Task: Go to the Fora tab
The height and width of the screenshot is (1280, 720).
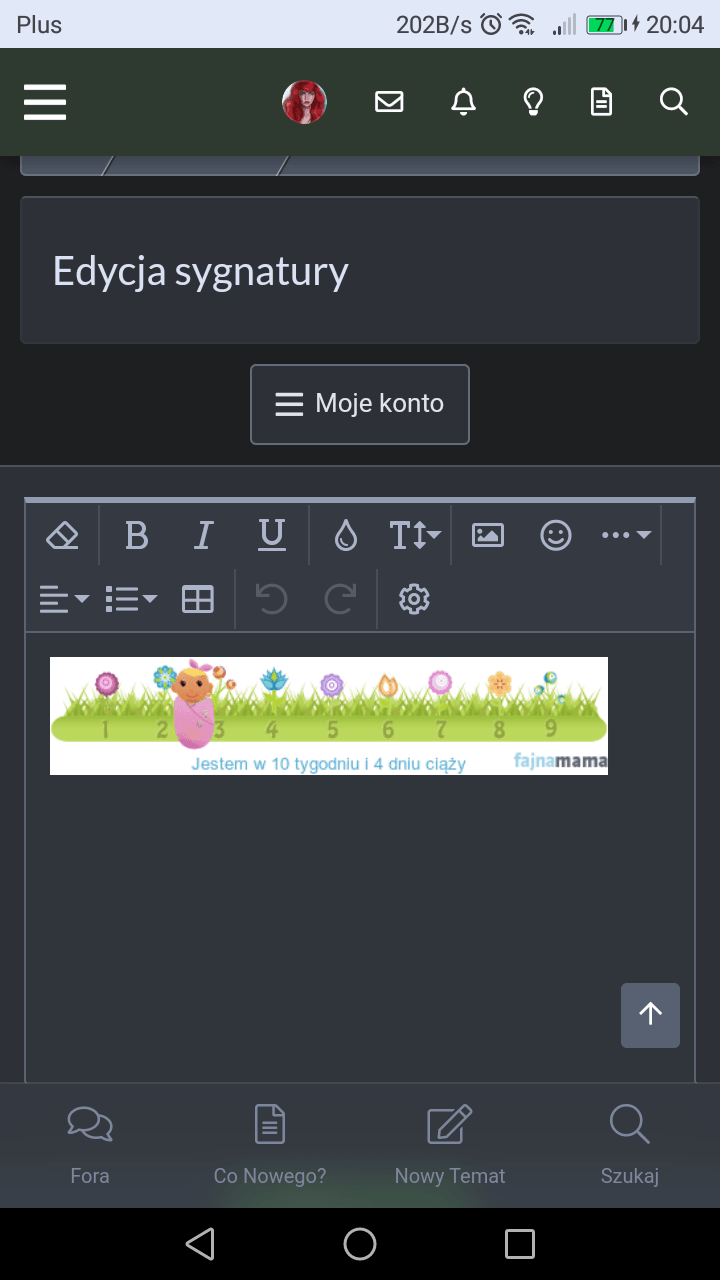Action: (90, 1146)
